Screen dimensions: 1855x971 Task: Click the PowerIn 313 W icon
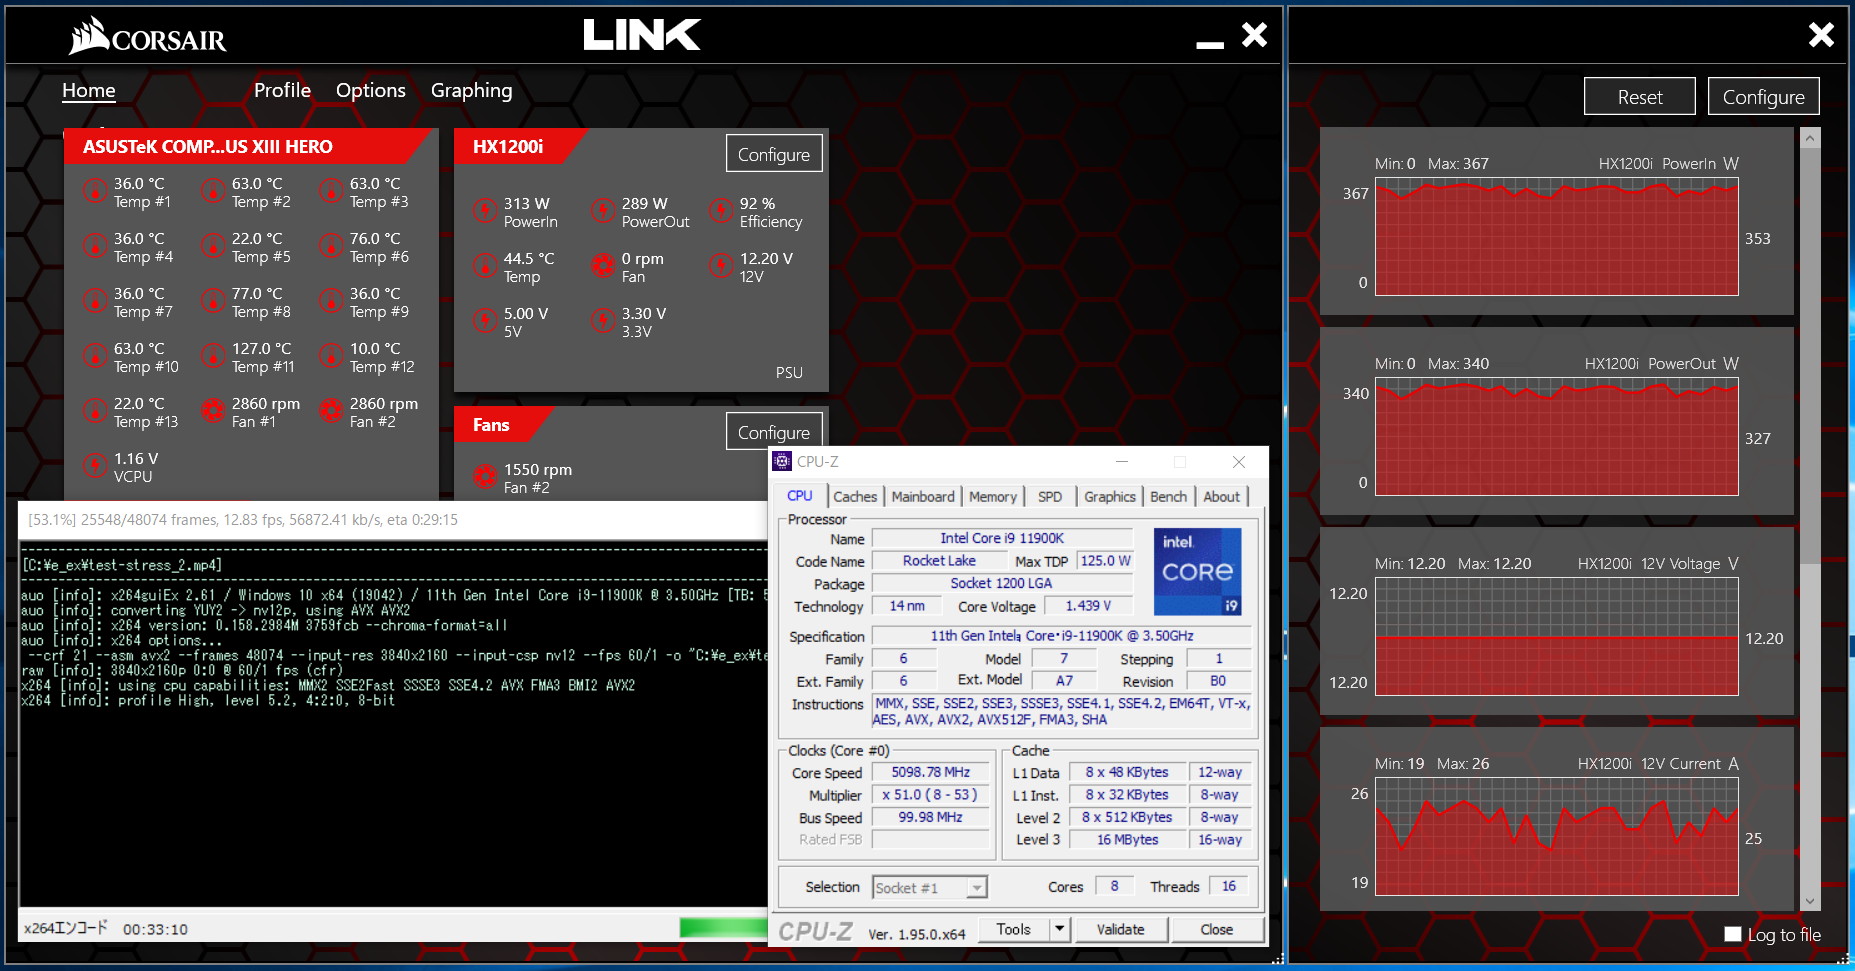485,210
